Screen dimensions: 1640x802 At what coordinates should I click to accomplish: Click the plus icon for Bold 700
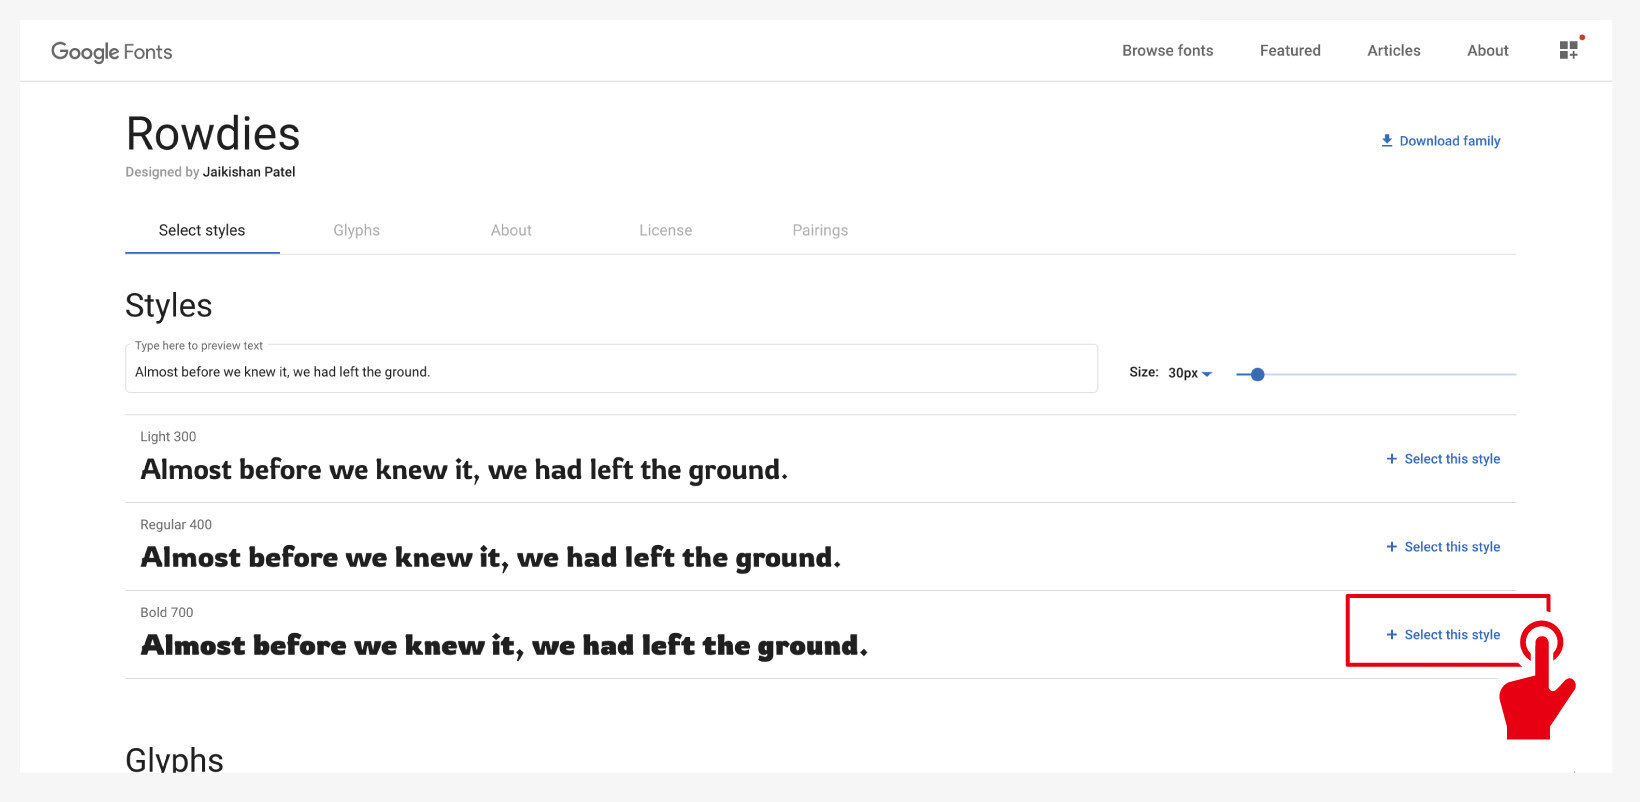tap(1391, 635)
